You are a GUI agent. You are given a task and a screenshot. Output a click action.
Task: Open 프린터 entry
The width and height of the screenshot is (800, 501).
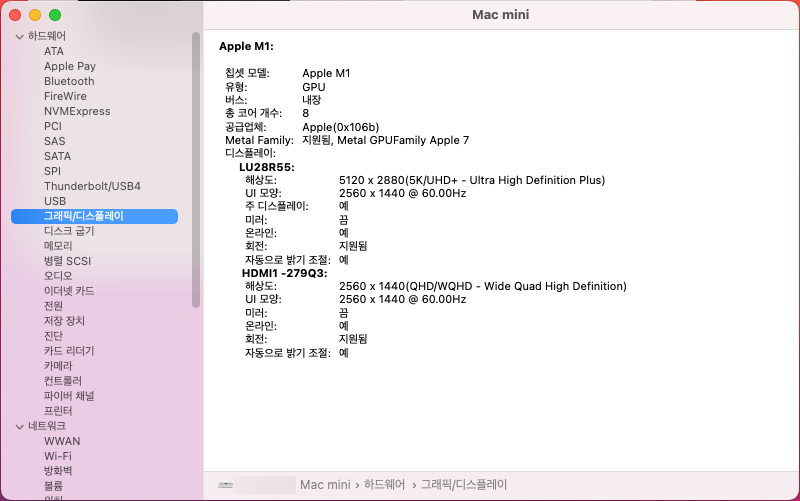pos(58,411)
